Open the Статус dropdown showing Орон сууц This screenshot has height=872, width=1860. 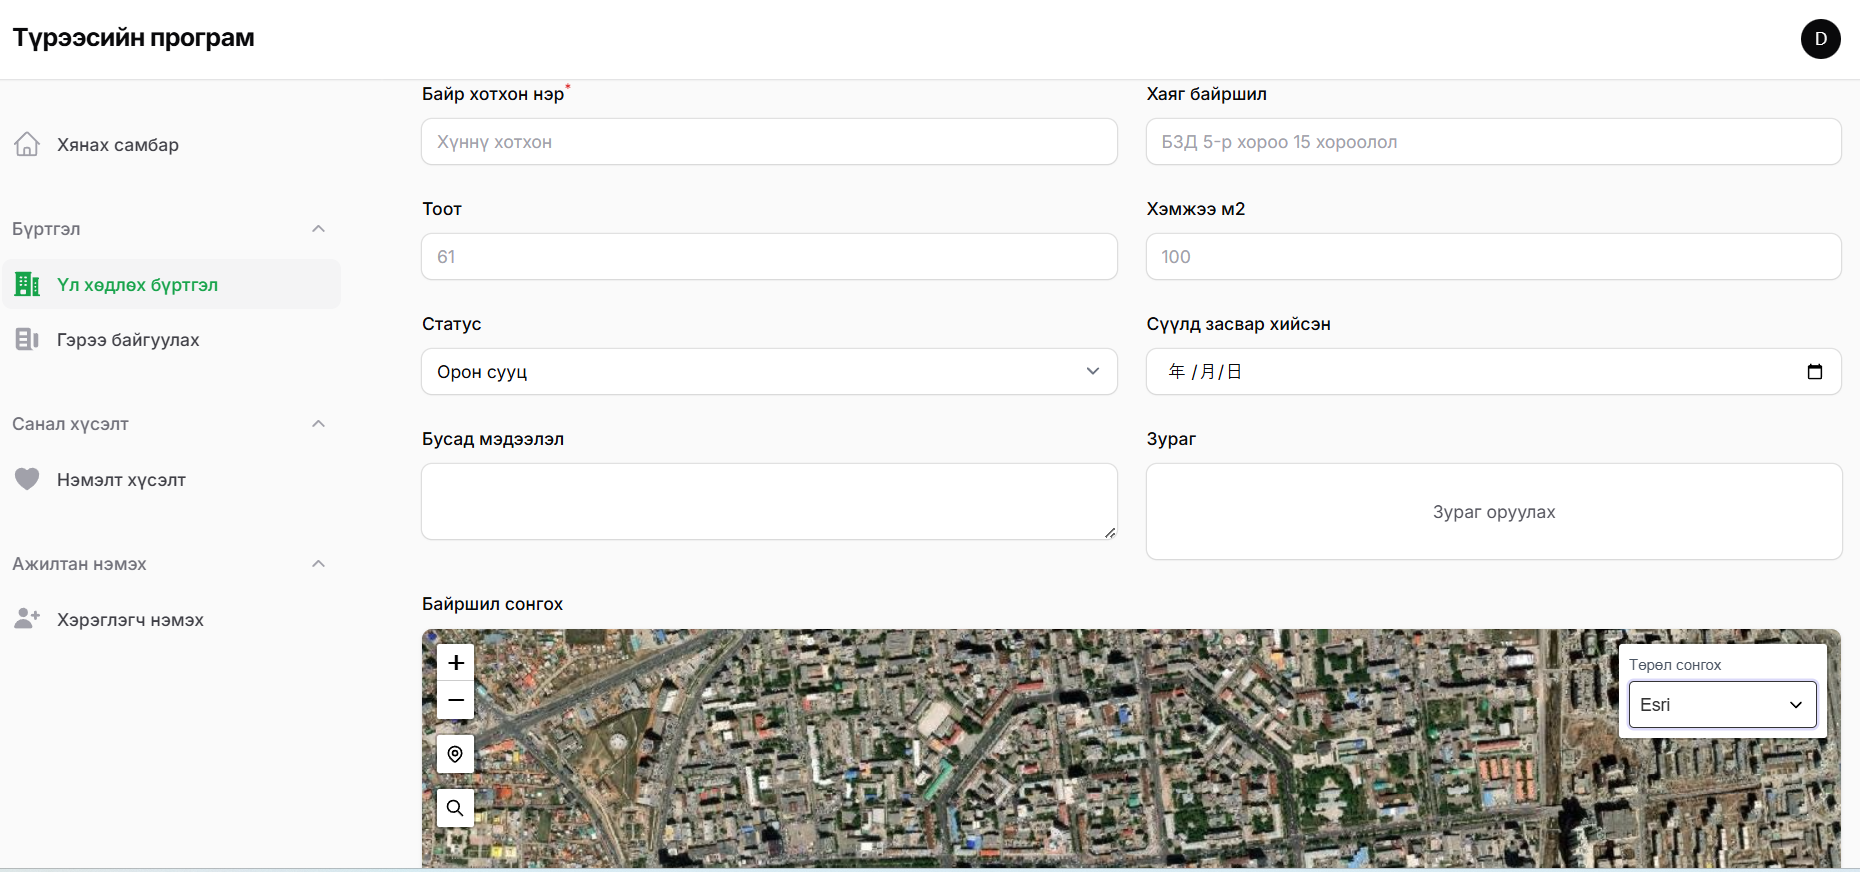coord(768,372)
